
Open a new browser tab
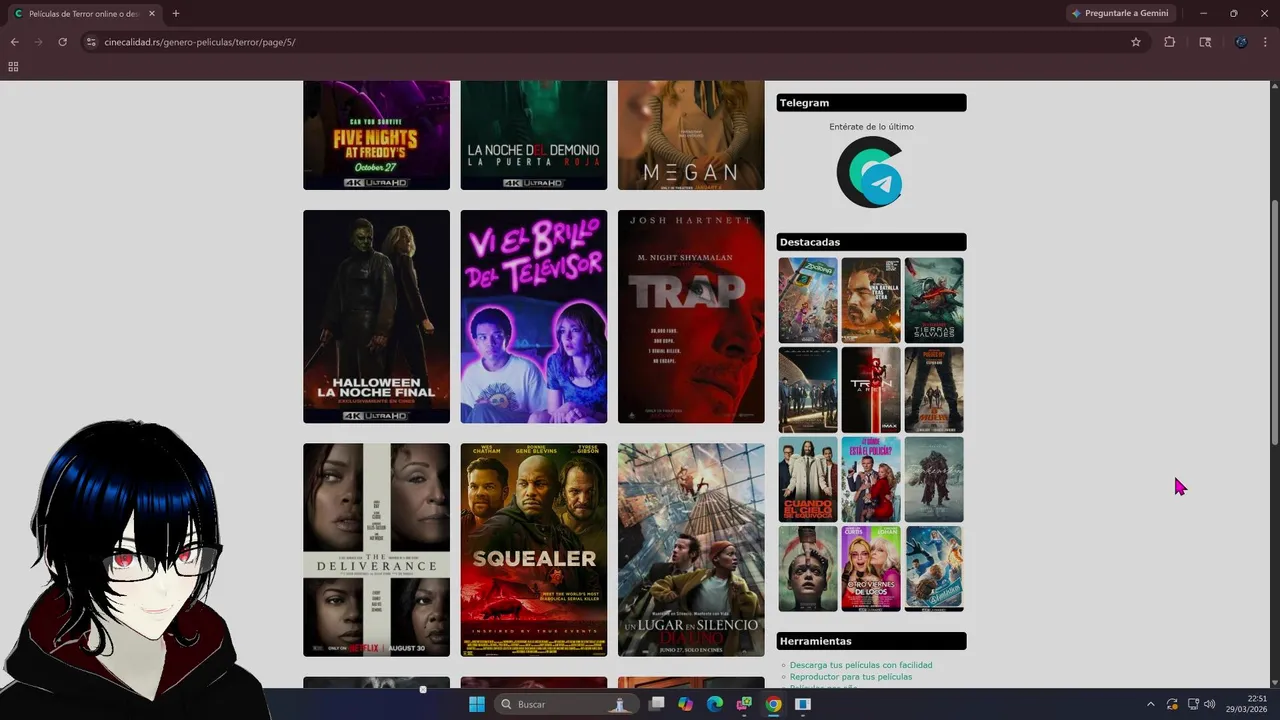pyautogui.click(x=176, y=13)
